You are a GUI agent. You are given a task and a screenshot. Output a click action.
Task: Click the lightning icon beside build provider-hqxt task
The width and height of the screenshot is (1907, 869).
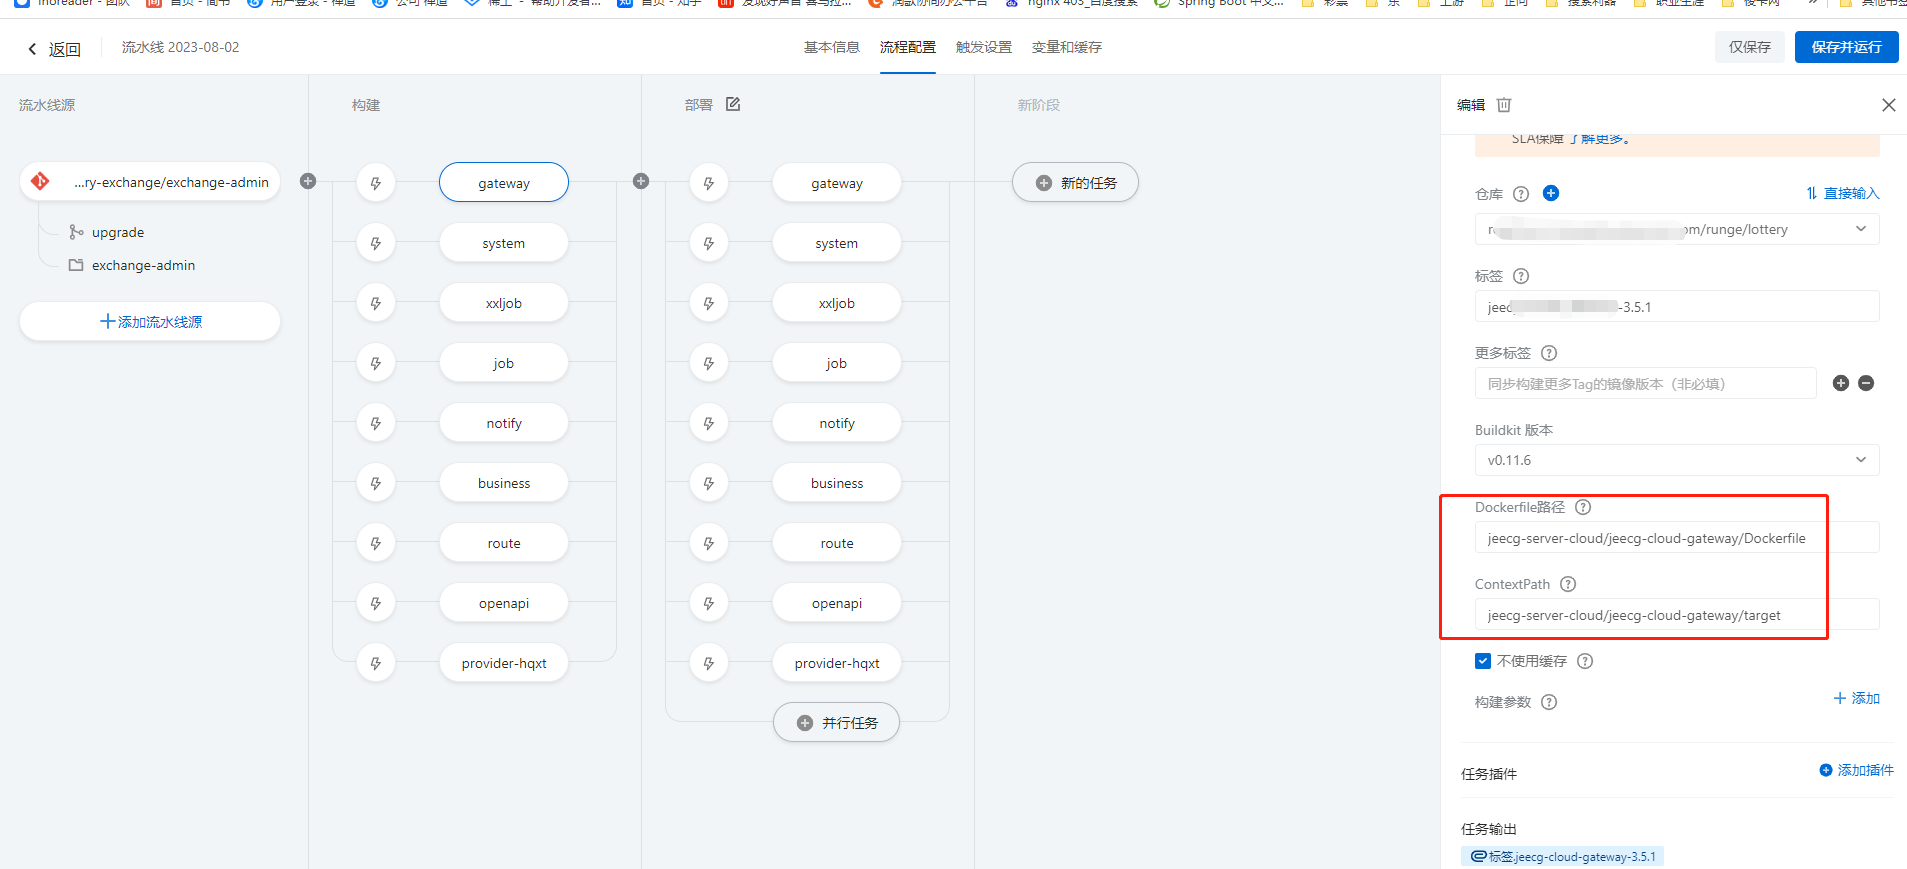click(376, 663)
